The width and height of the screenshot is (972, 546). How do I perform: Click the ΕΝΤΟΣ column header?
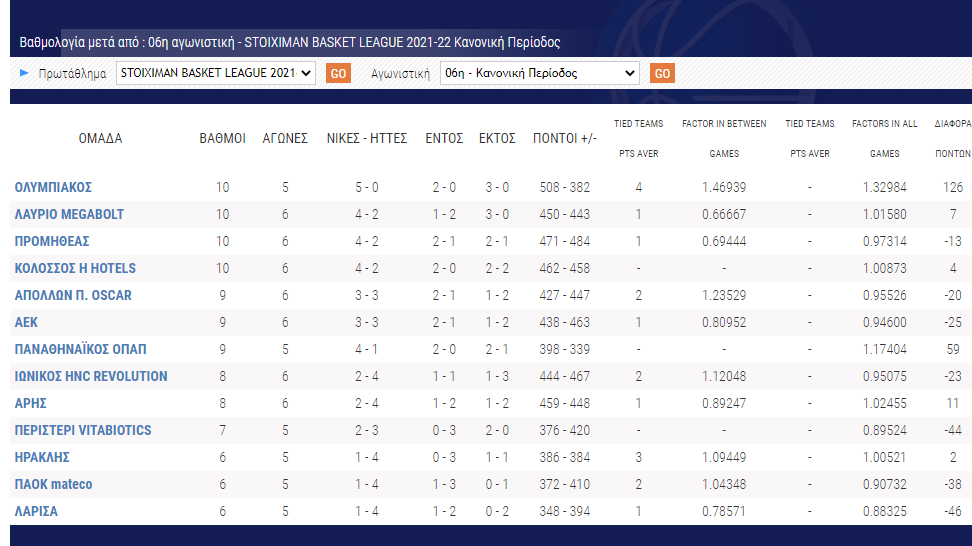point(444,138)
